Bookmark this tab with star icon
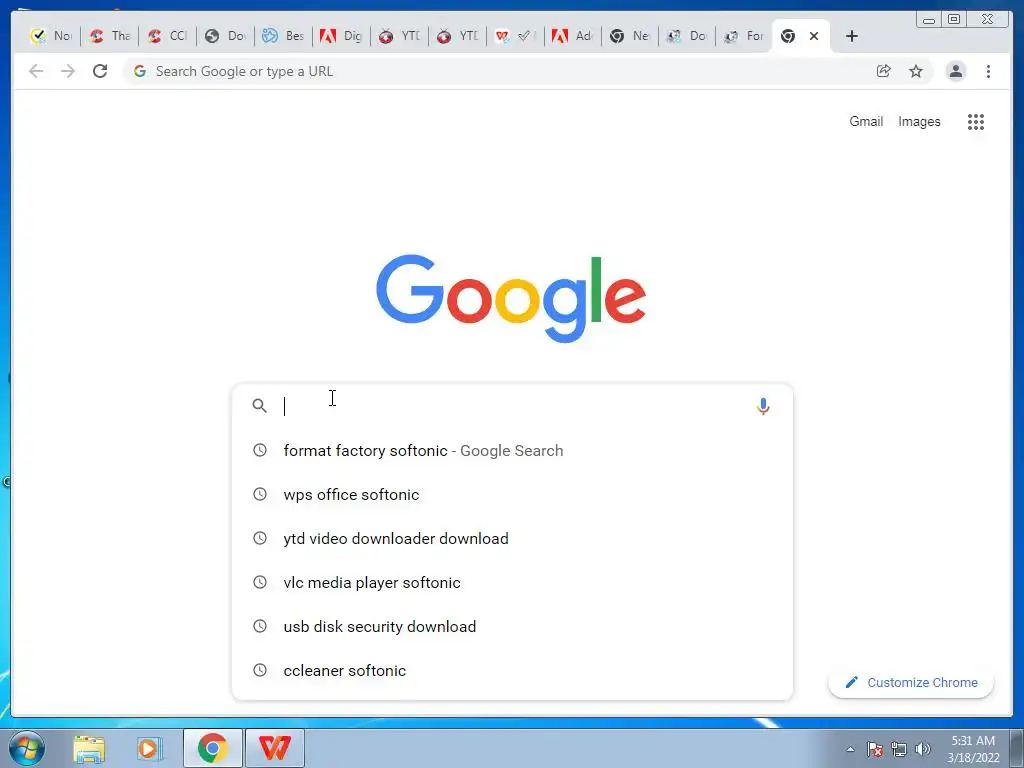 click(x=916, y=71)
